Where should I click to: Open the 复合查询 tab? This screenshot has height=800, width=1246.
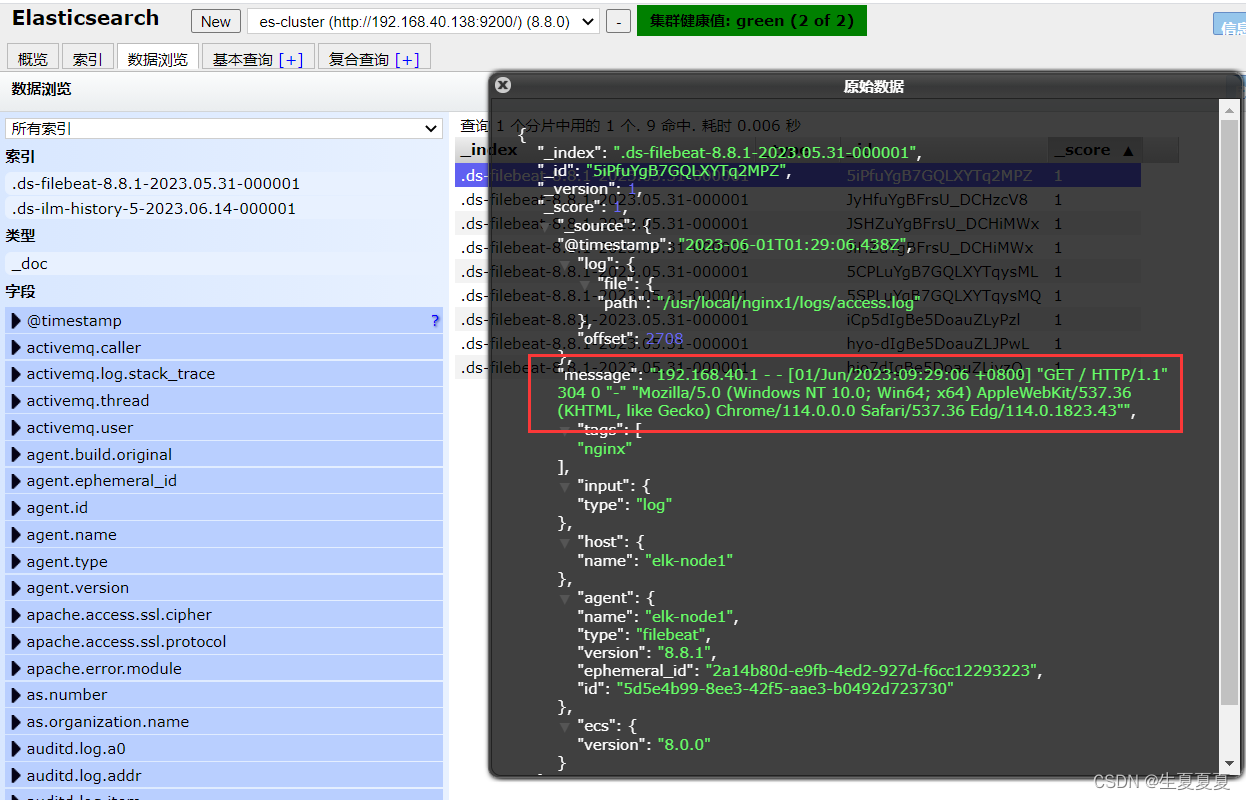(x=374, y=59)
